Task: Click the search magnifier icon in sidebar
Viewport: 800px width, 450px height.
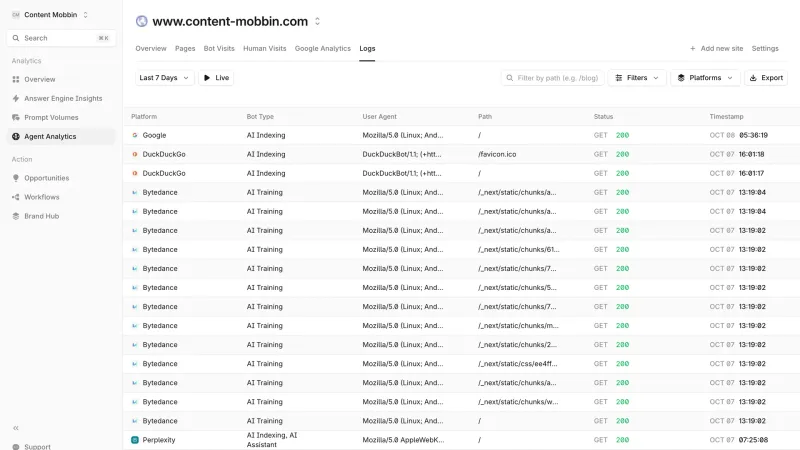Action: (16, 38)
